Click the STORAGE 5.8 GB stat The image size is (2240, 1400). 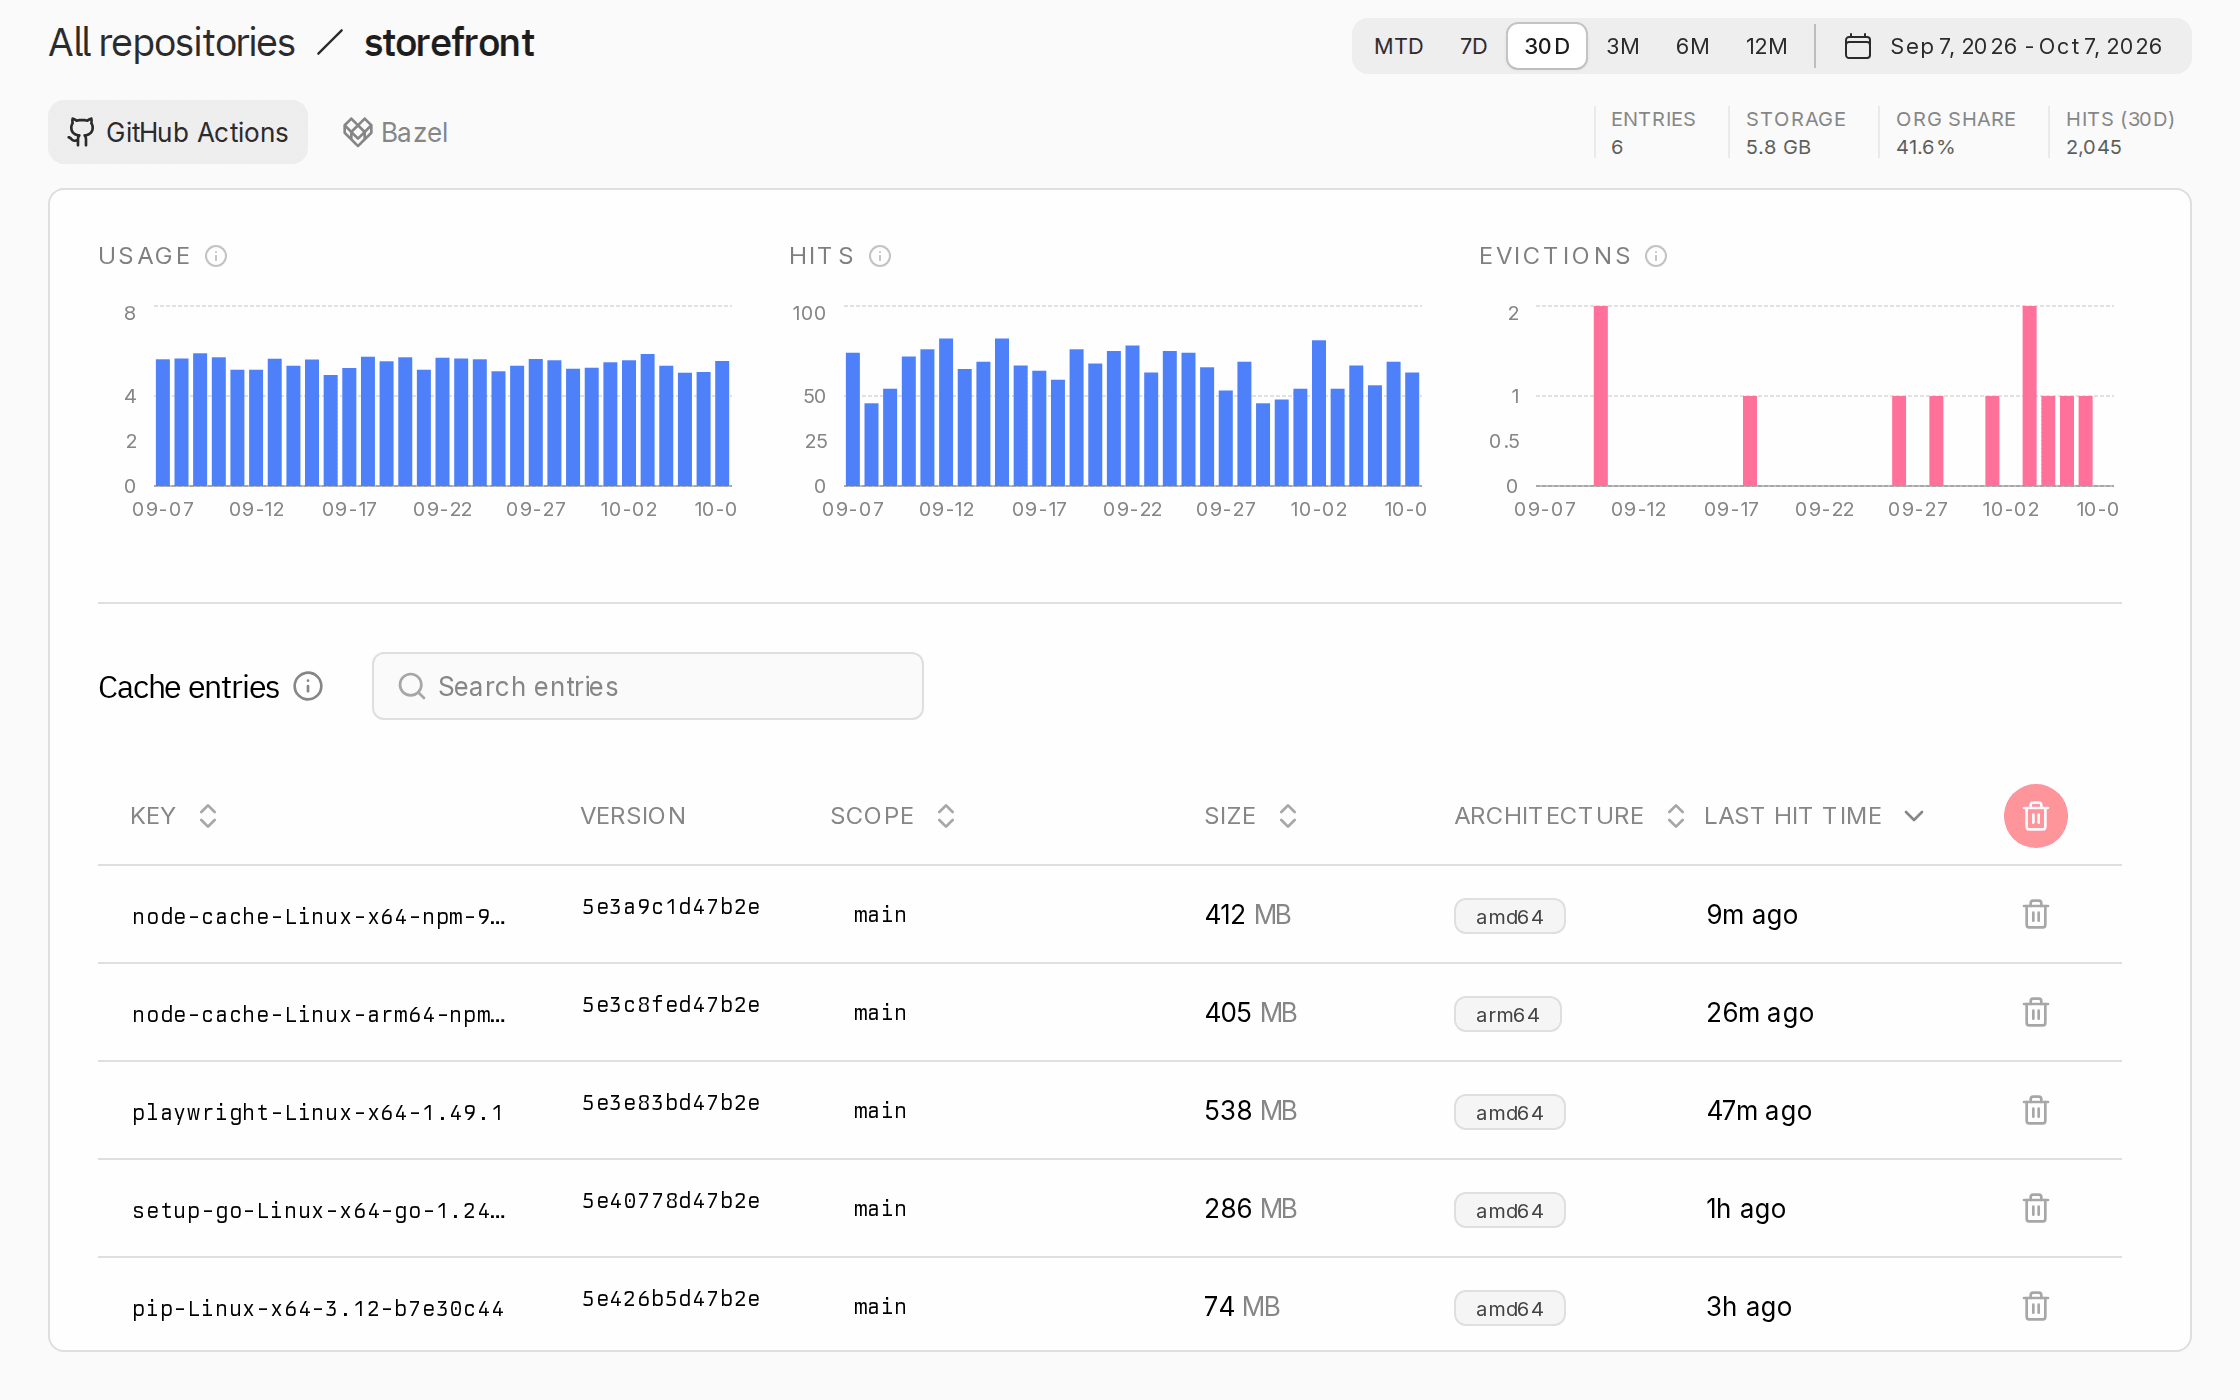(1796, 132)
